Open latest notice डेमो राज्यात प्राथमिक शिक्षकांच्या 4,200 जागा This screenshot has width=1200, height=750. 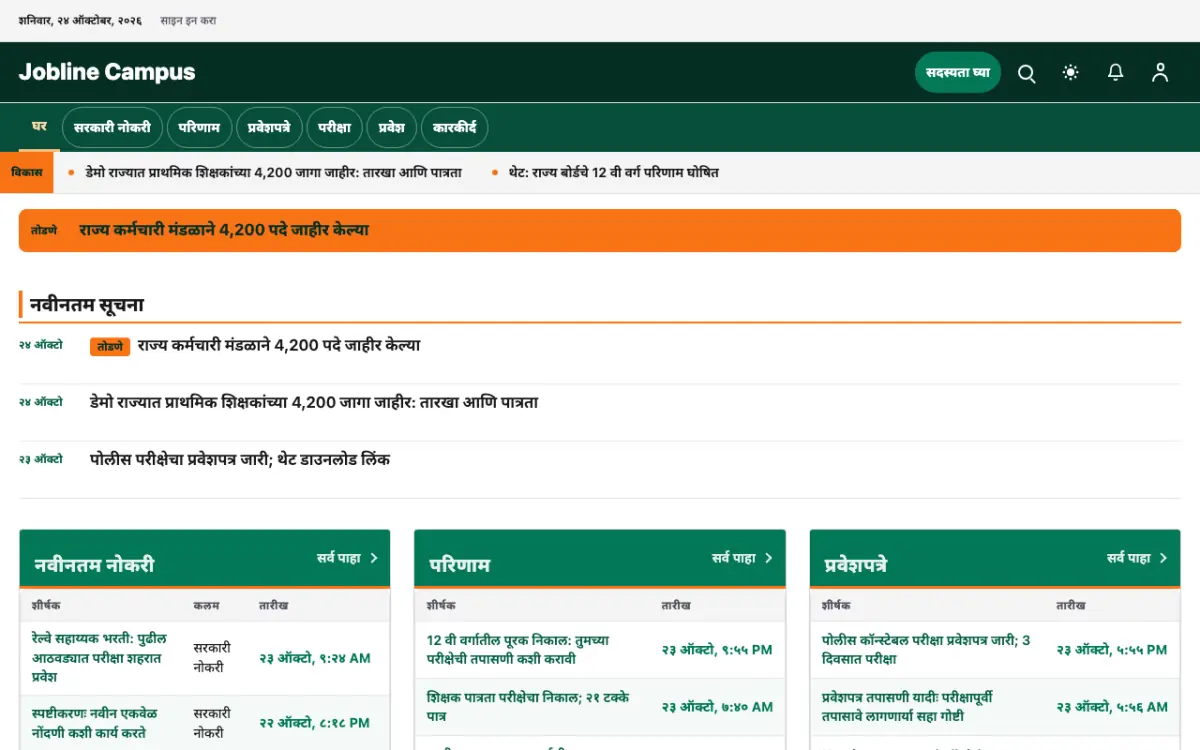pos(314,403)
